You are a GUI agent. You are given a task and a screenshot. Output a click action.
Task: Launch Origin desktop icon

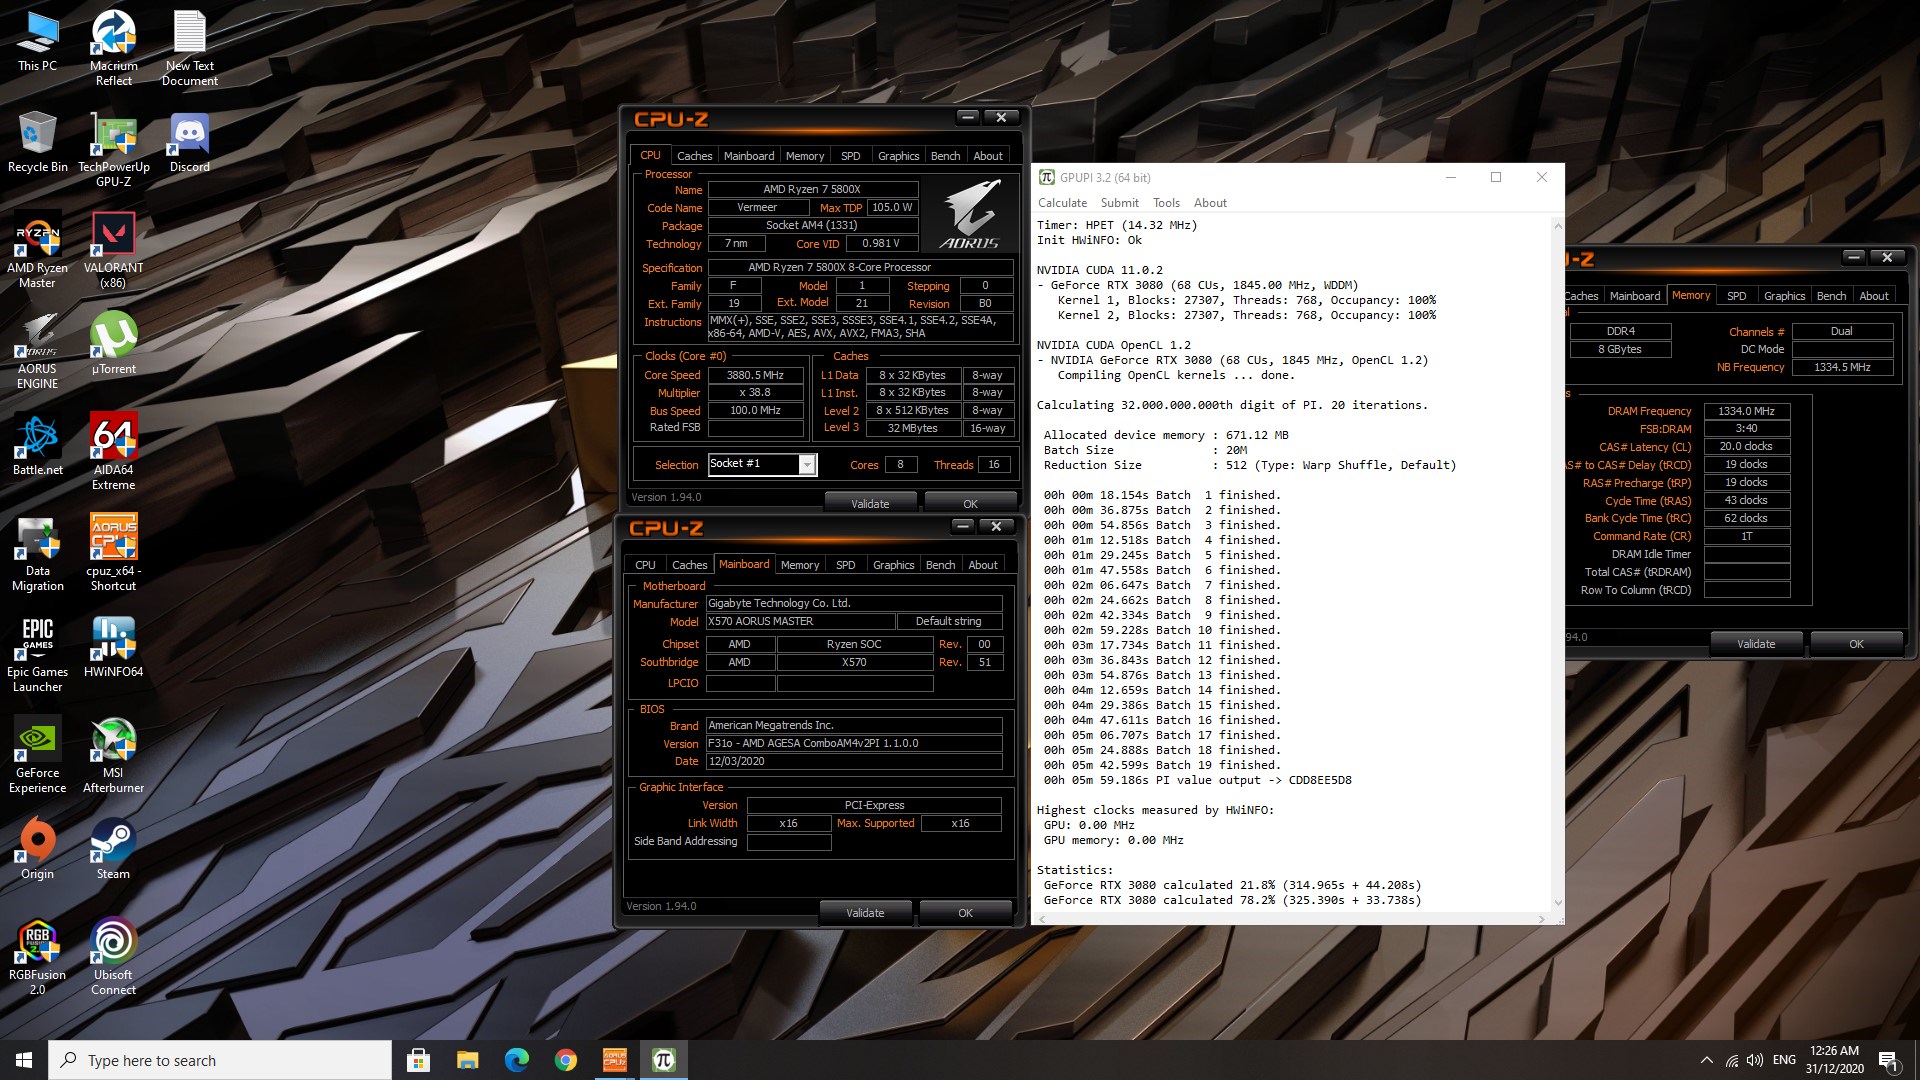[x=37, y=849]
